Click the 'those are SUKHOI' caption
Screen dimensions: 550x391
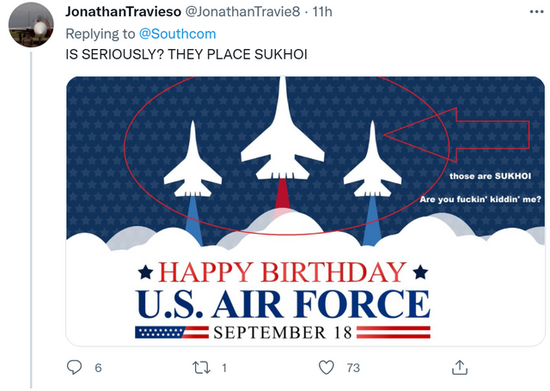pyautogui.click(x=490, y=176)
